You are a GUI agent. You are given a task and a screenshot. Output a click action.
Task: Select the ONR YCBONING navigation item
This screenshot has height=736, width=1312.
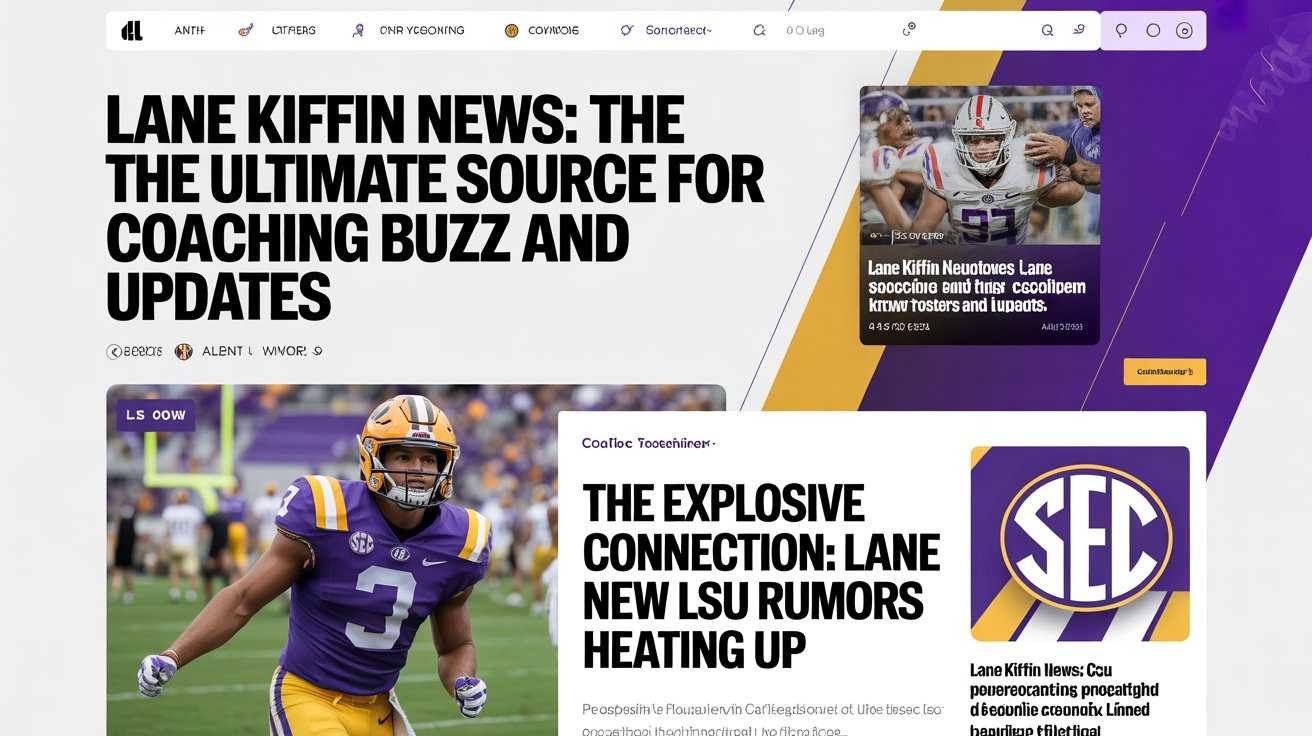pyautogui.click(x=422, y=31)
